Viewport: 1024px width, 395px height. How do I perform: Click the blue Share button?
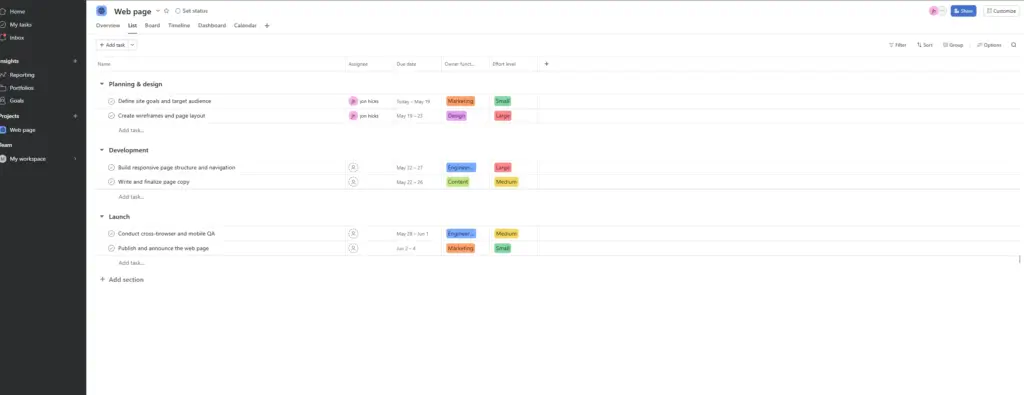[x=963, y=11]
